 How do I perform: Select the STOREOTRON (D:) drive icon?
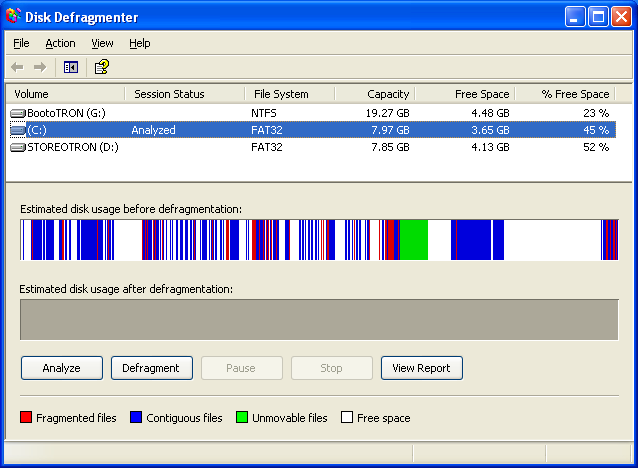coord(18,147)
